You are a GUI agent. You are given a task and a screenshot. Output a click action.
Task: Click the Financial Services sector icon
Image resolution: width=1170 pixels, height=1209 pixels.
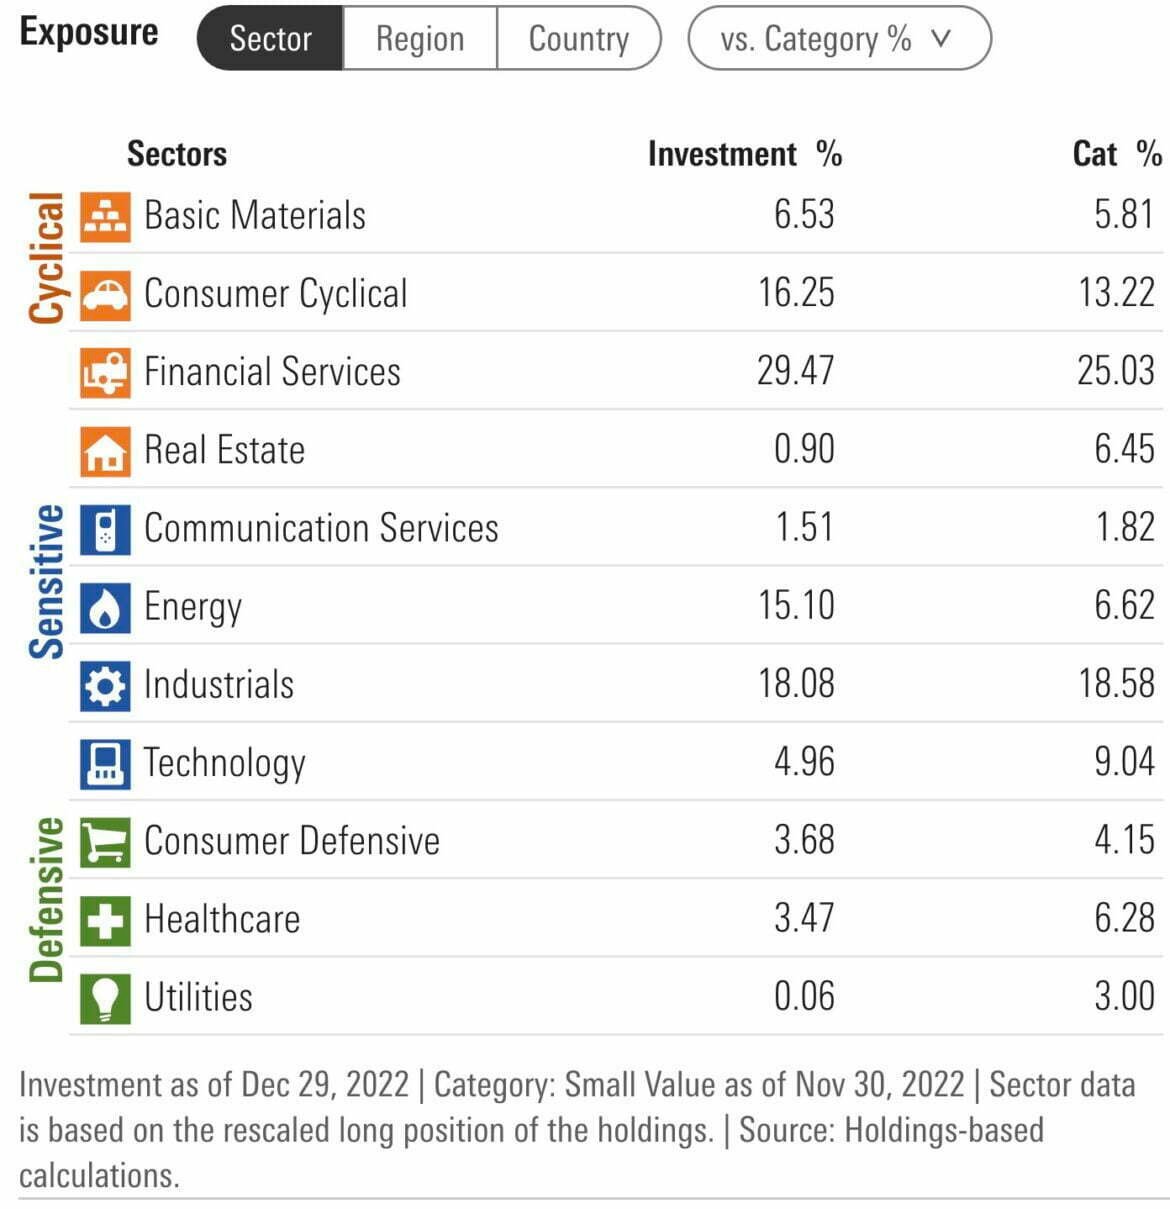104,371
